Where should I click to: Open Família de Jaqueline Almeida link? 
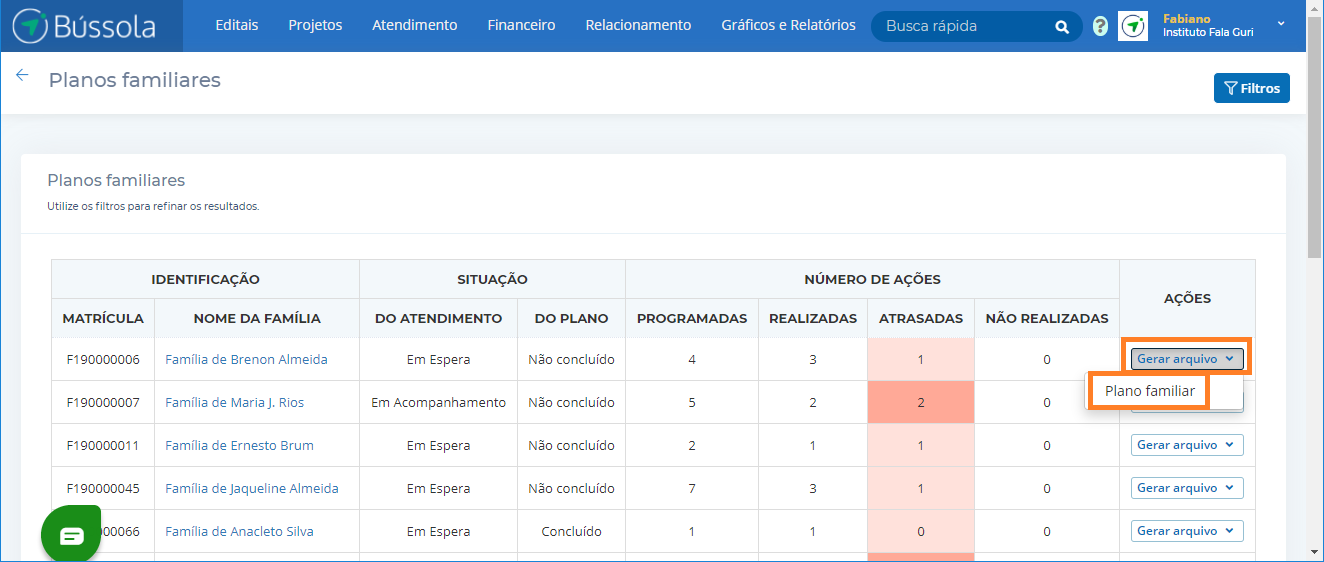tap(252, 488)
